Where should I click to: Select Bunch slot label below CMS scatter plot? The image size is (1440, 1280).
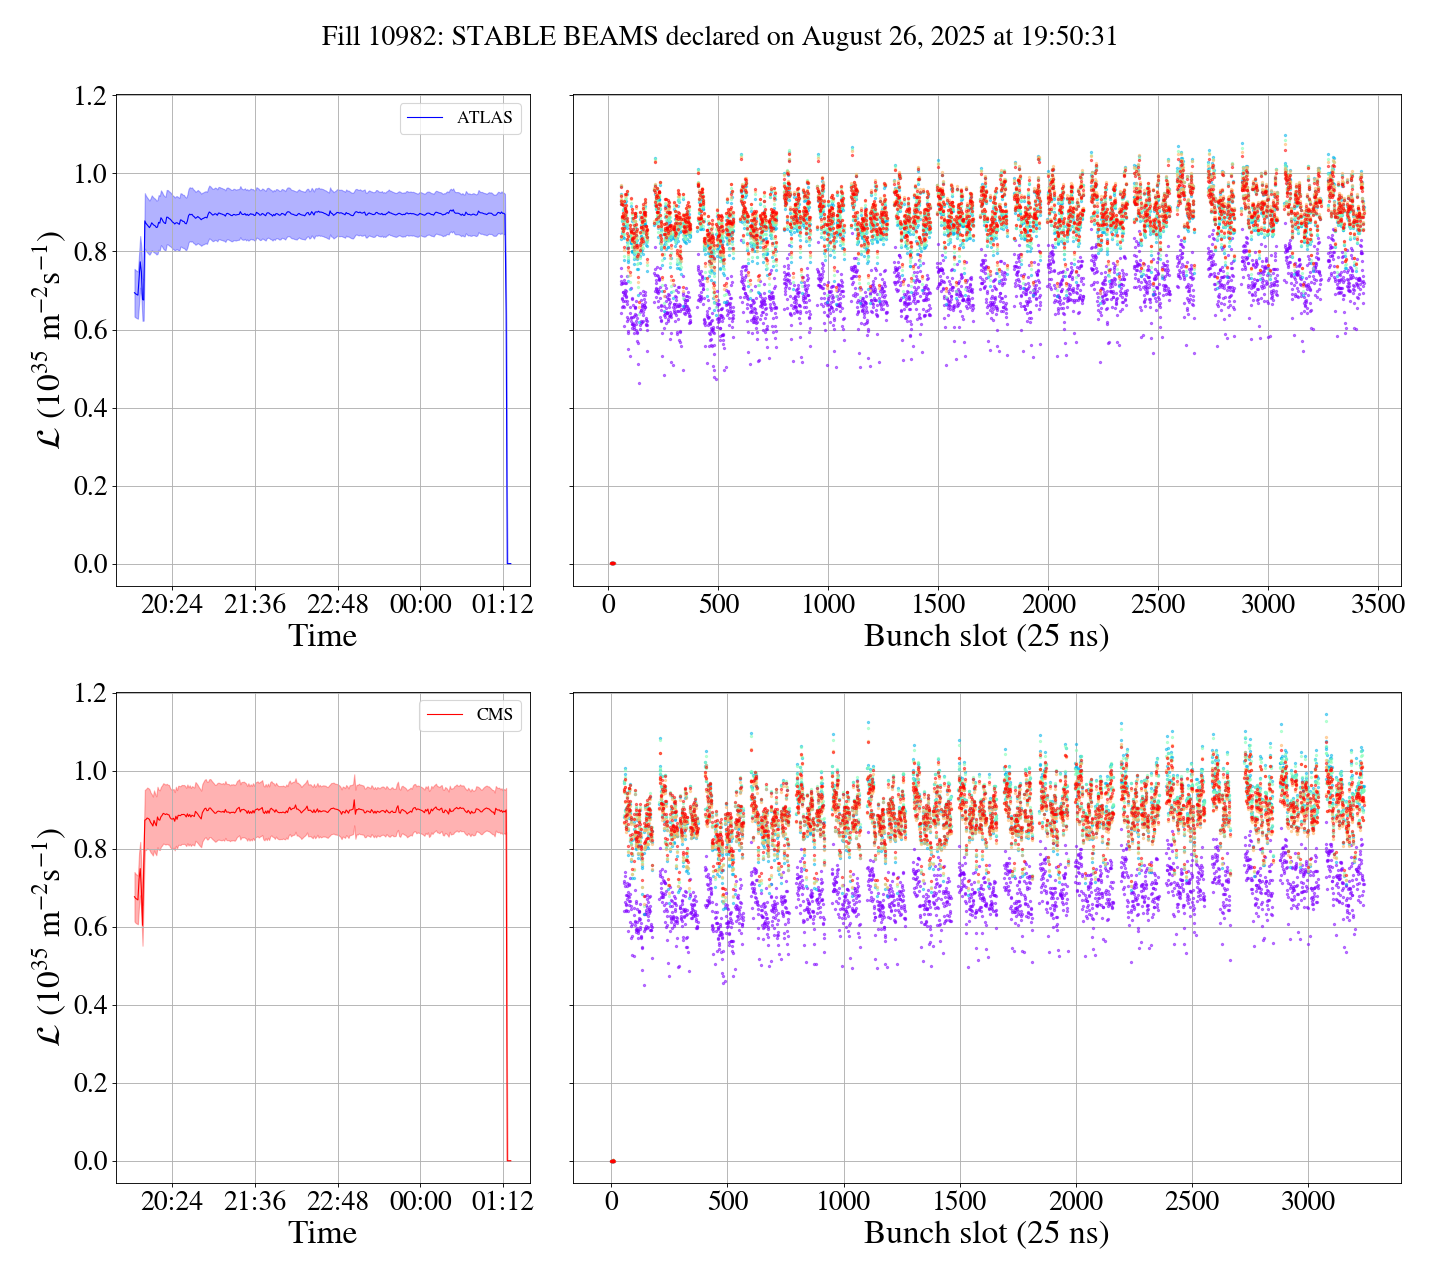[986, 1233]
